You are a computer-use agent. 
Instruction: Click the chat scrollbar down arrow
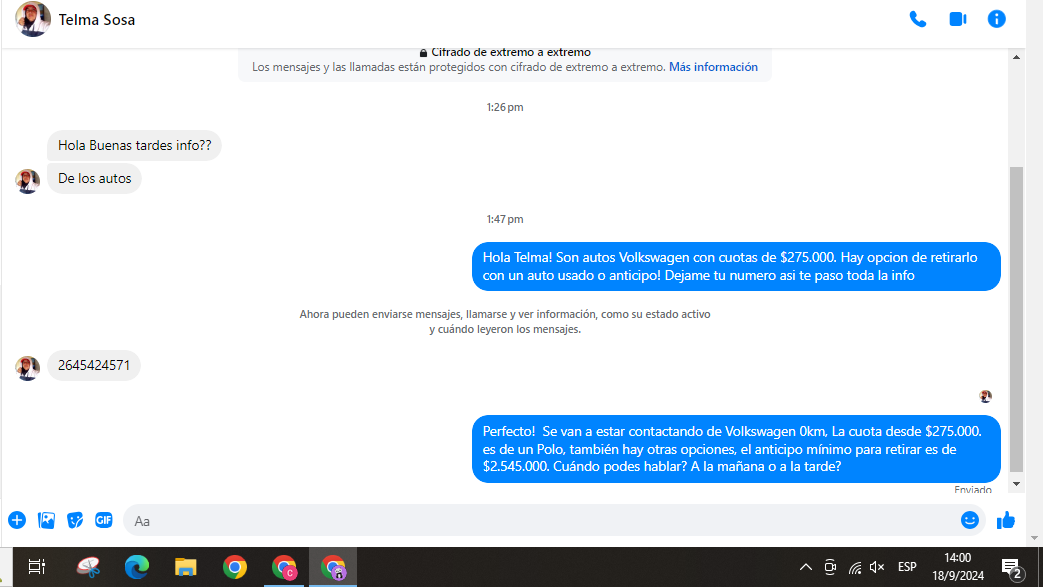[x=1016, y=484]
